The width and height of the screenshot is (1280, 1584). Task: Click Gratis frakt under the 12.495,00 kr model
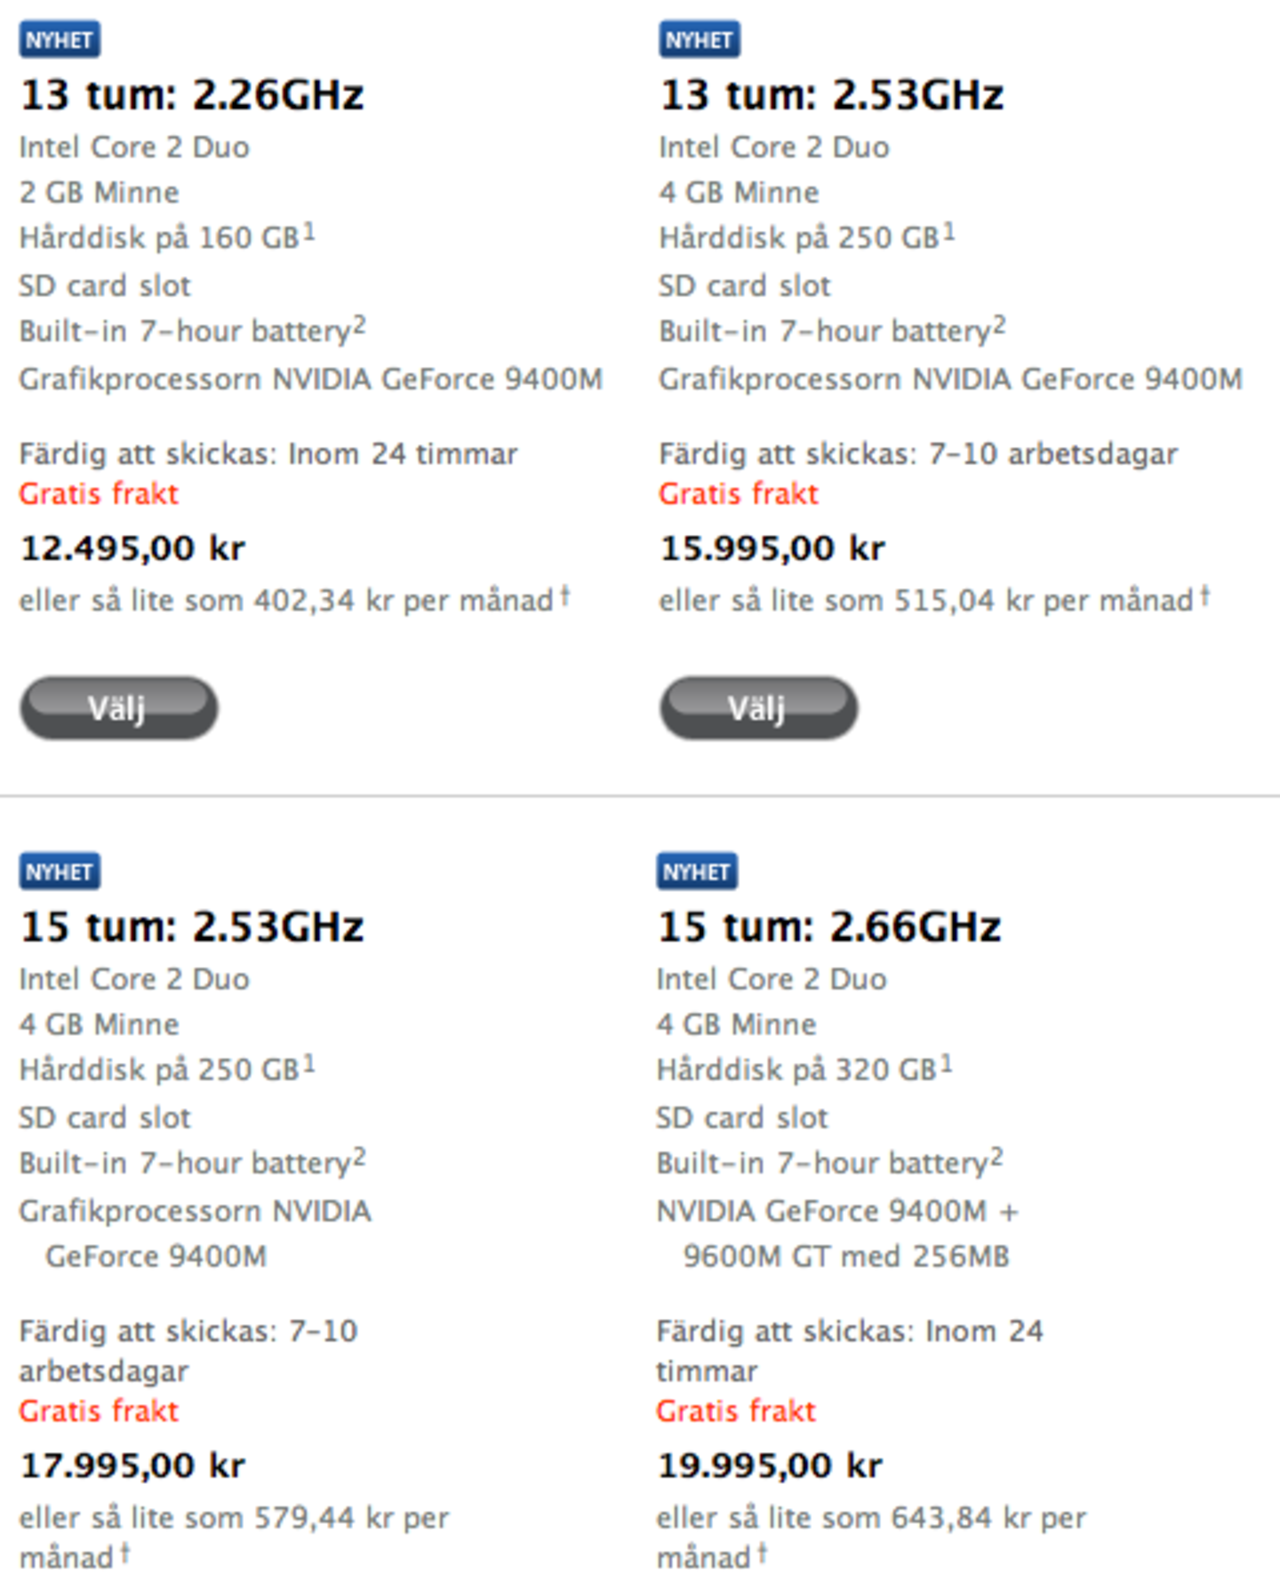(x=100, y=494)
